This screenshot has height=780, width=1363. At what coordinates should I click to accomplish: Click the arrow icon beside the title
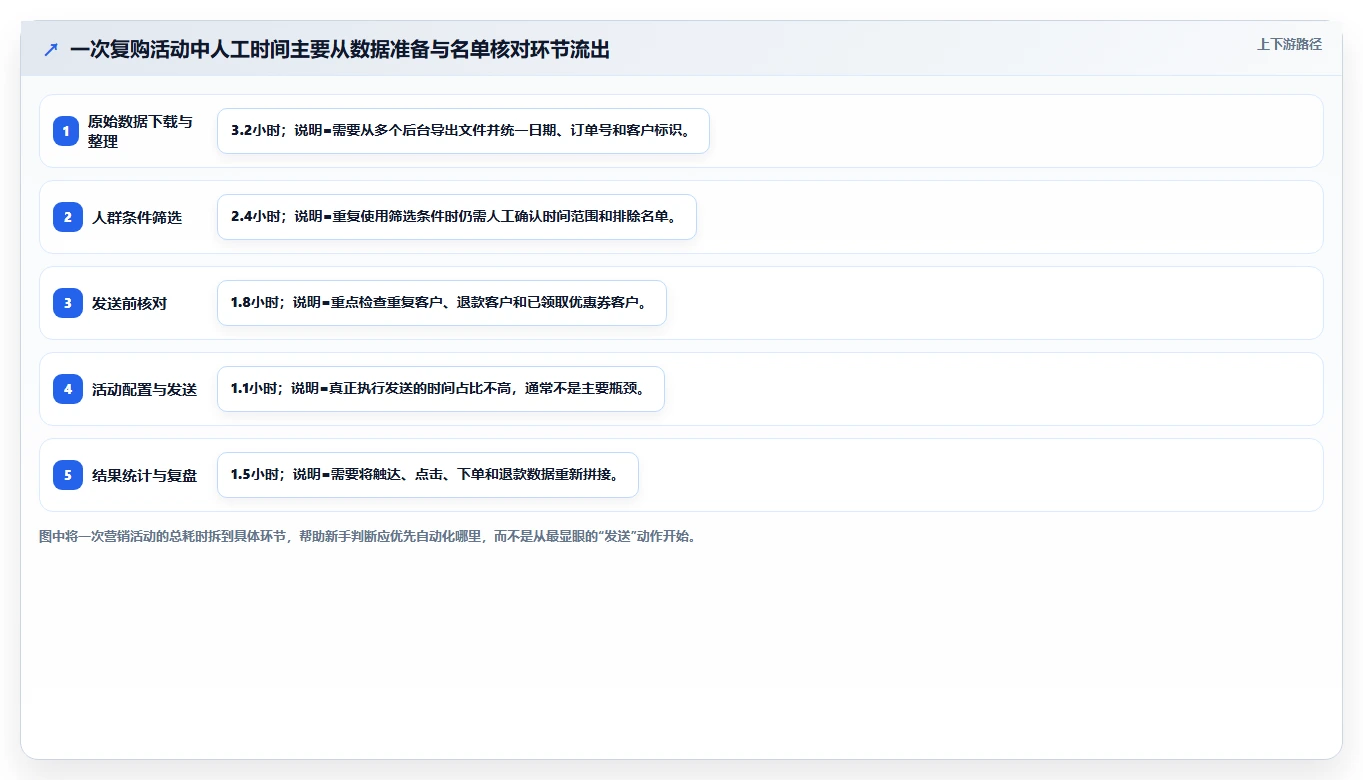tap(51, 50)
